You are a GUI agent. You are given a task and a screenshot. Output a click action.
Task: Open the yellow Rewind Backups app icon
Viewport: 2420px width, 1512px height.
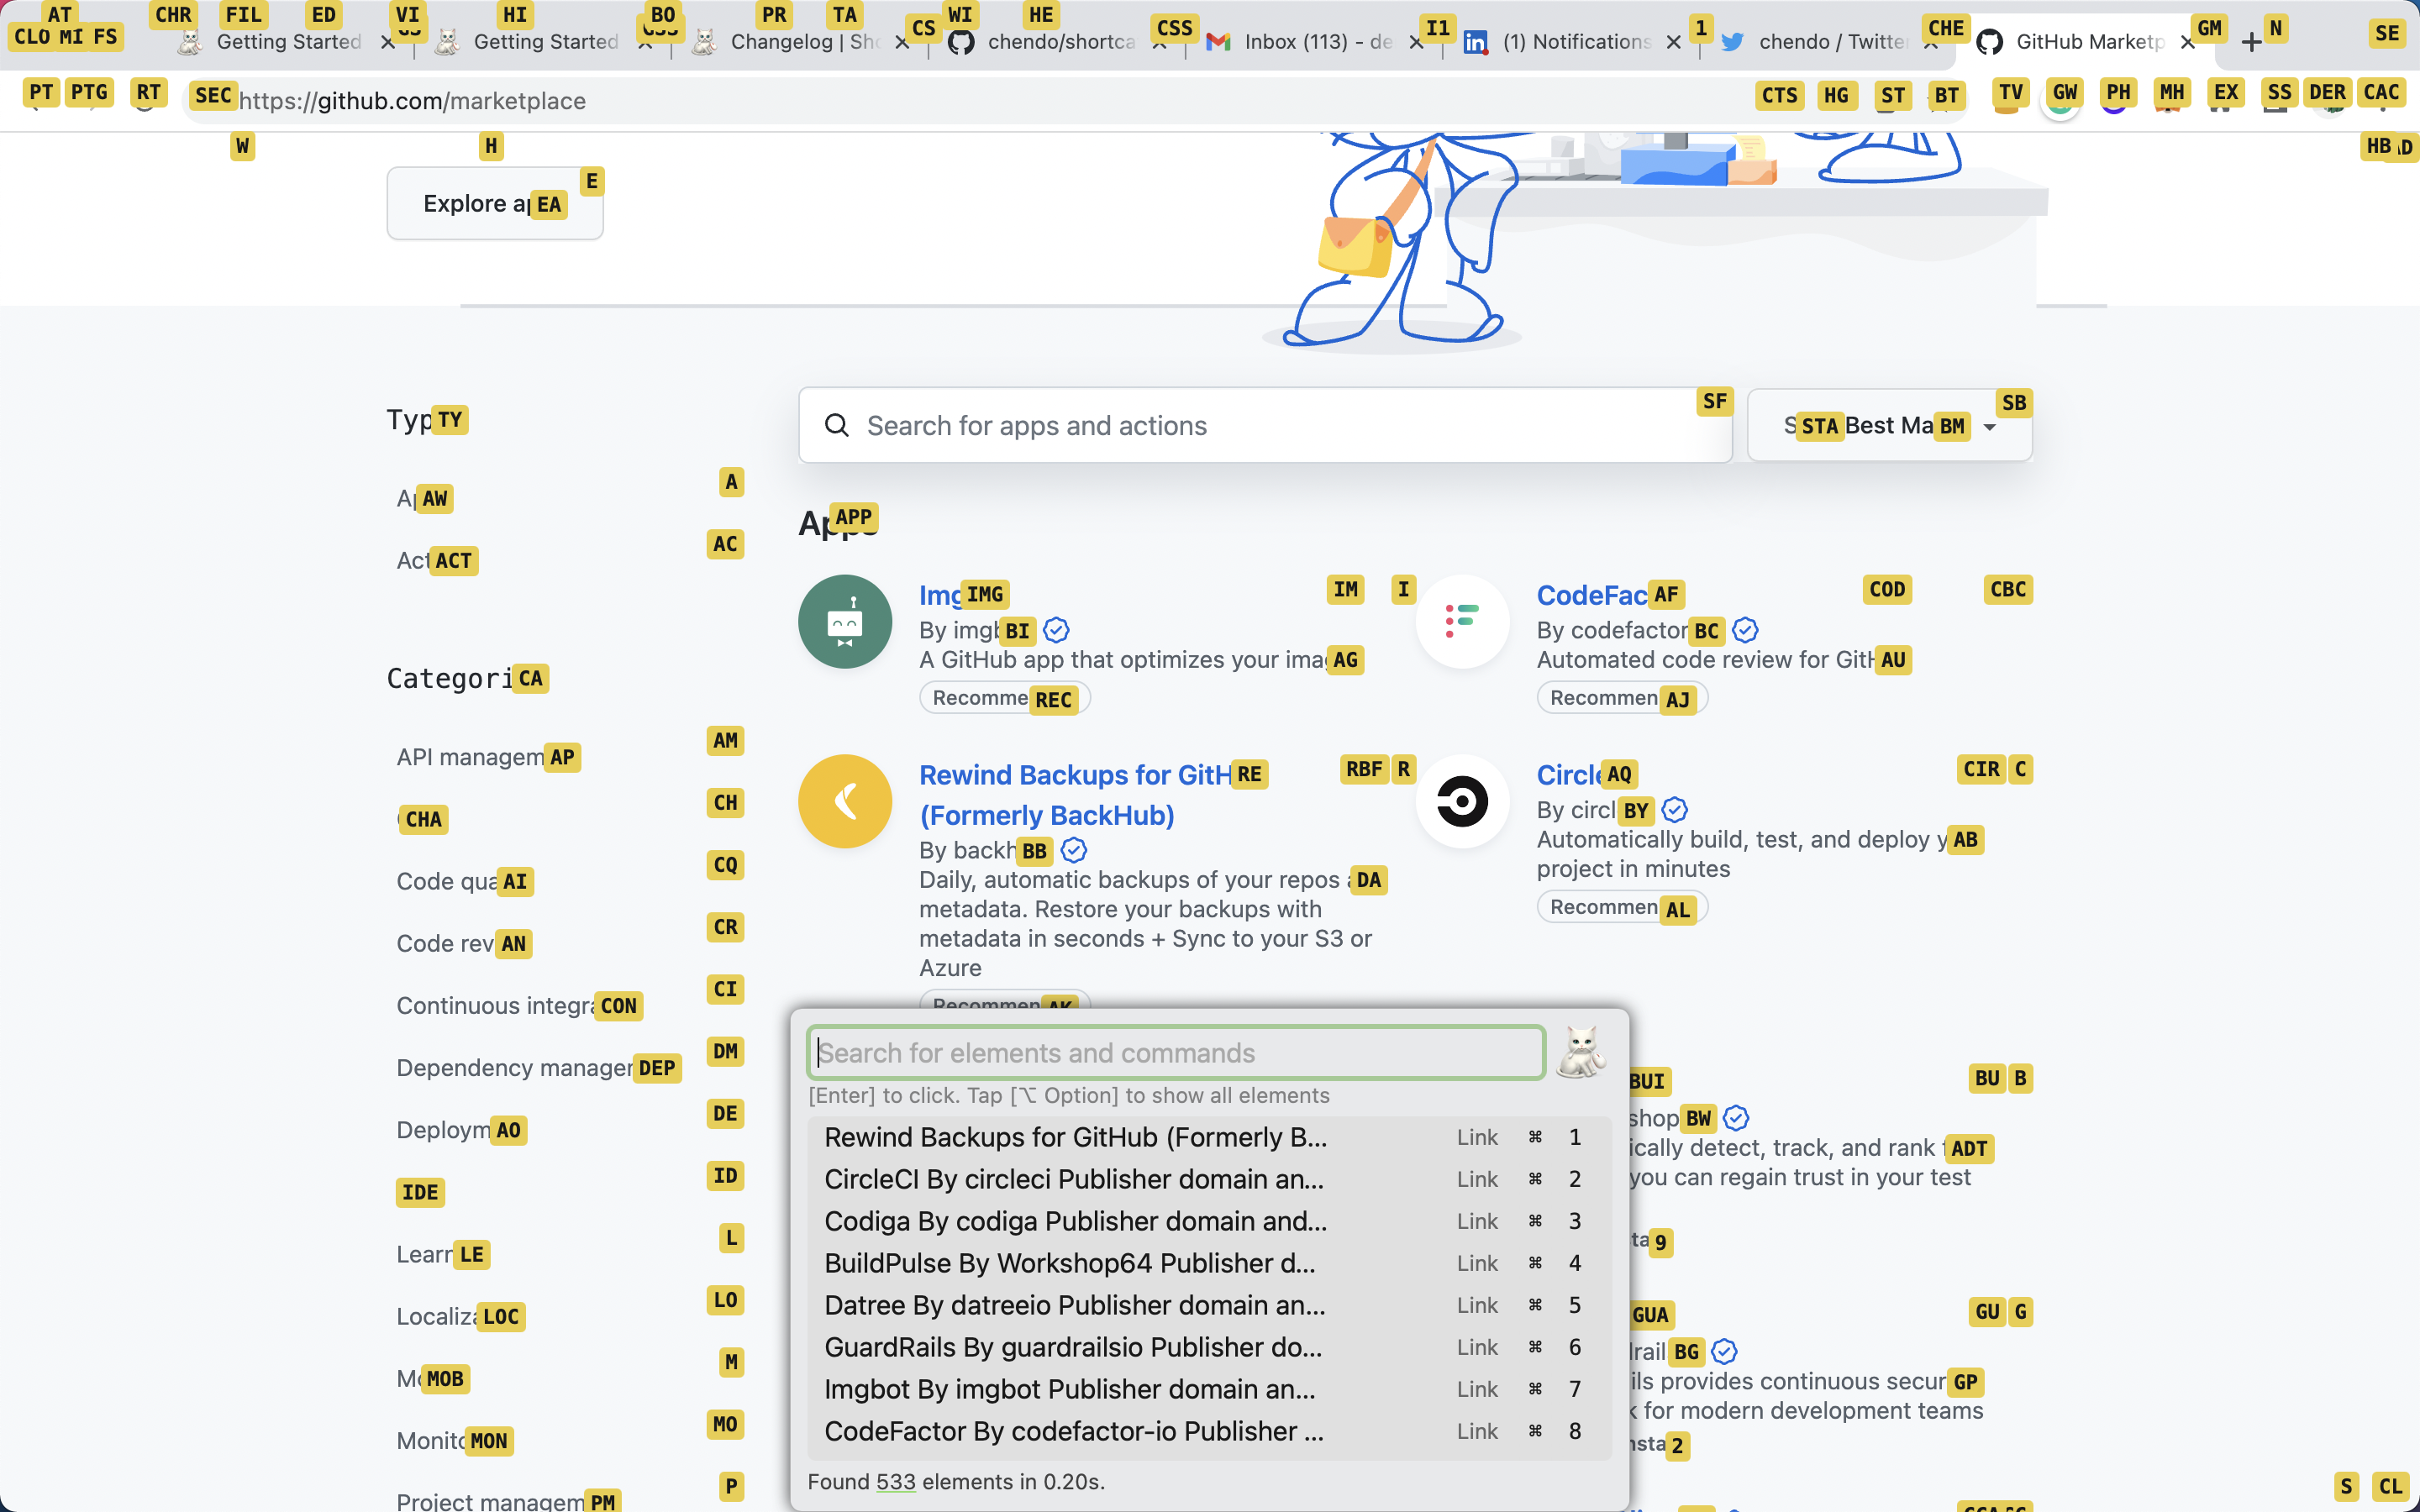[845, 801]
